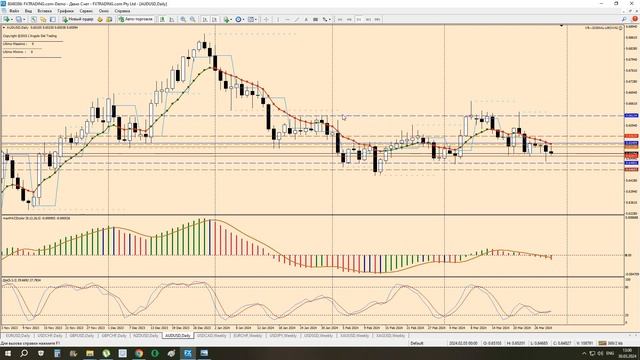Switch to the USDJPY,Weekly chart tab

pos(283,336)
